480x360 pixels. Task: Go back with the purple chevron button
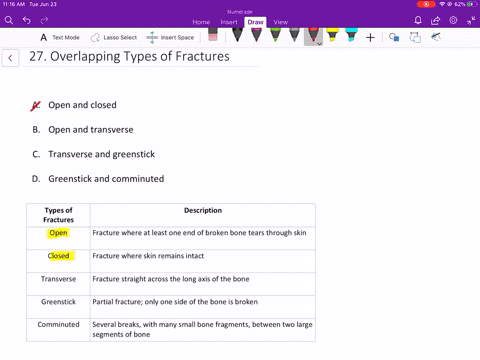(x=10, y=58)
